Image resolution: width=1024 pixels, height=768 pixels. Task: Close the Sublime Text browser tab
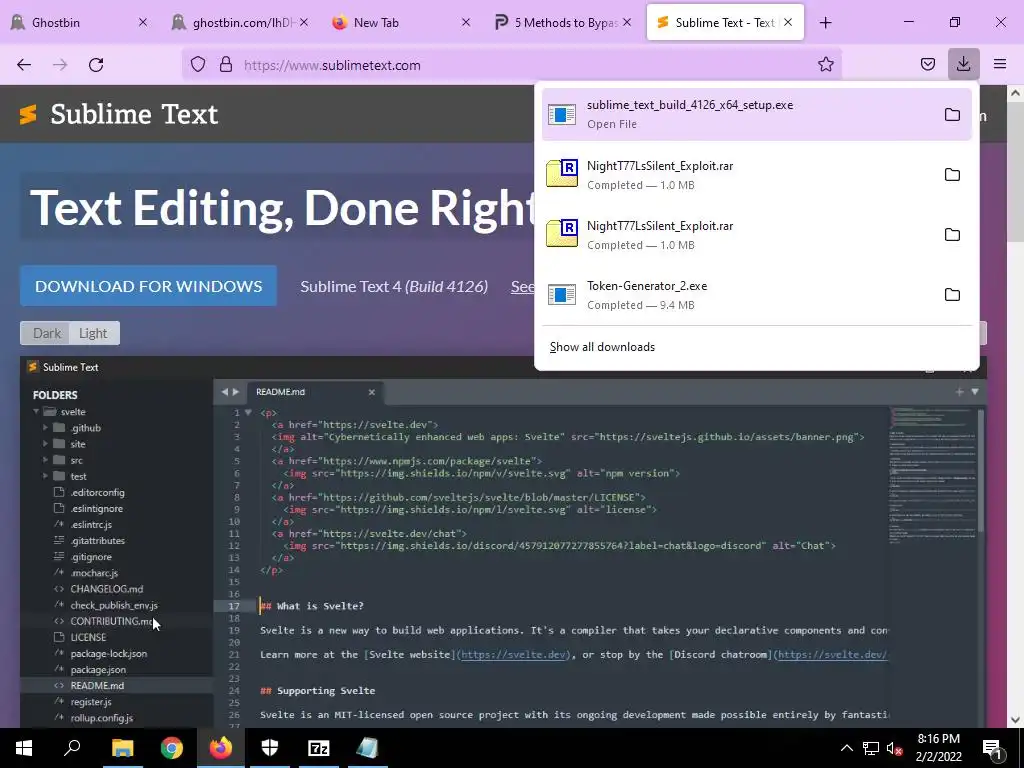point(788,23)
